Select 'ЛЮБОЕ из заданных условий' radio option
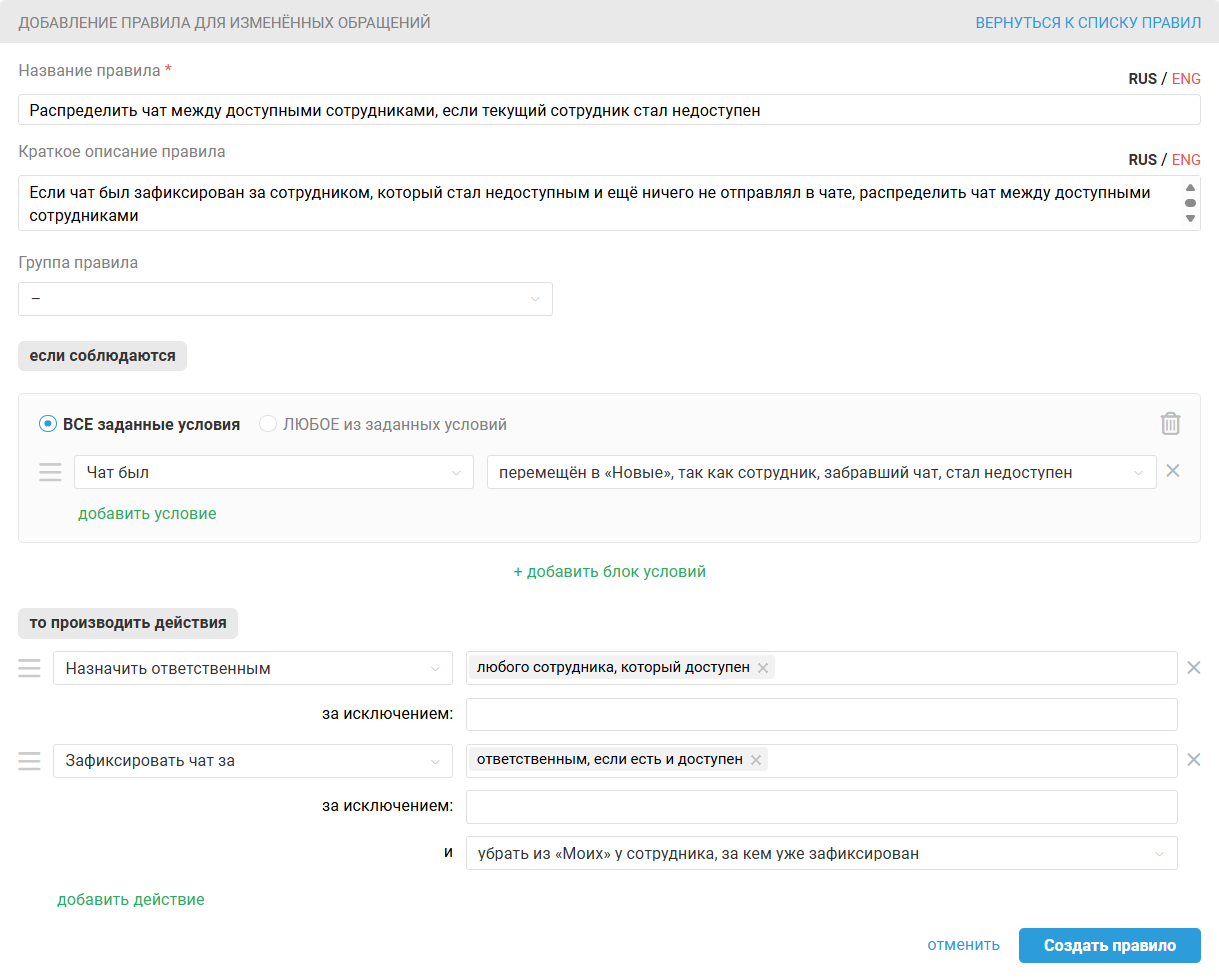Viewport: 1219px width, 980px height. [268, 424]
